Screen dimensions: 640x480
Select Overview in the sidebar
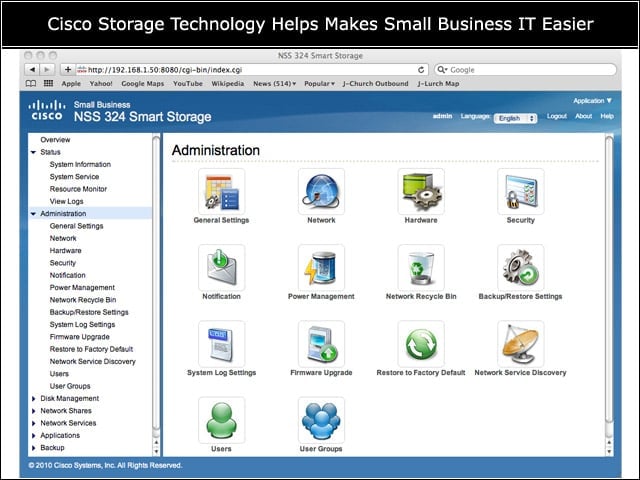(55, 140)
